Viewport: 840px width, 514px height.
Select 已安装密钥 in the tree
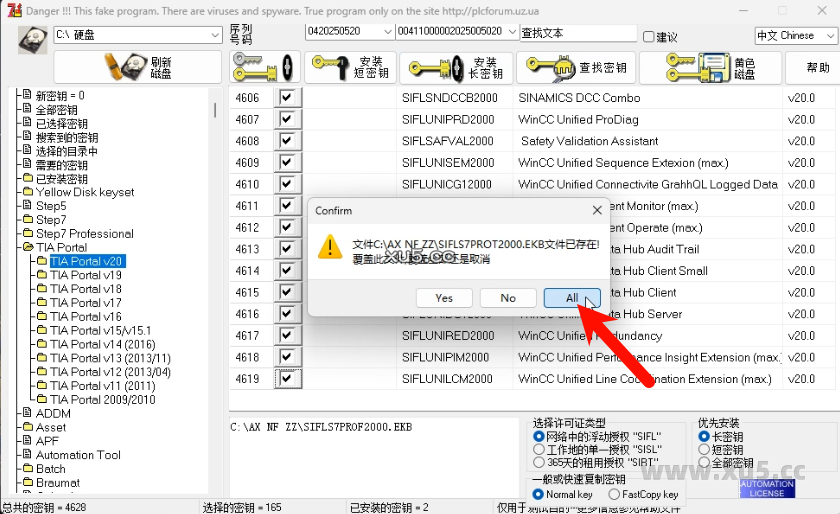[x=62, y=179]
